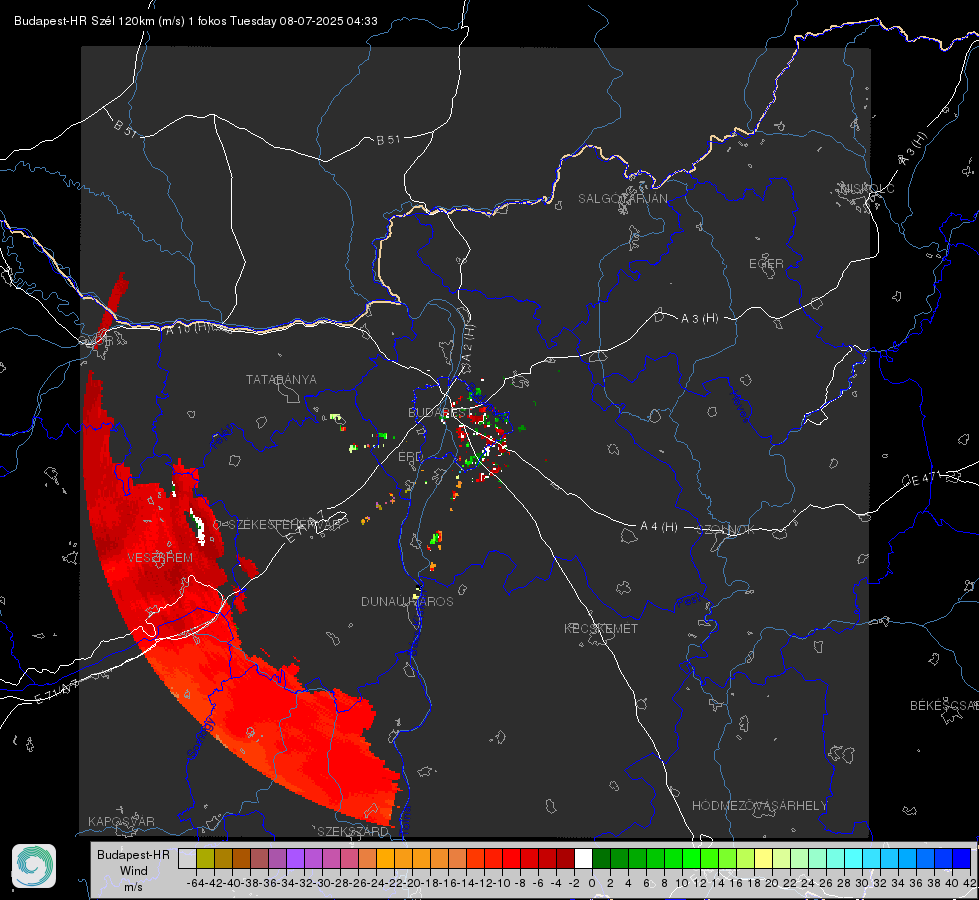Viewport: 979px width, 900px height.
Task: Pick the dark red swatch between -4 and -2
Action: coord(565,858)
